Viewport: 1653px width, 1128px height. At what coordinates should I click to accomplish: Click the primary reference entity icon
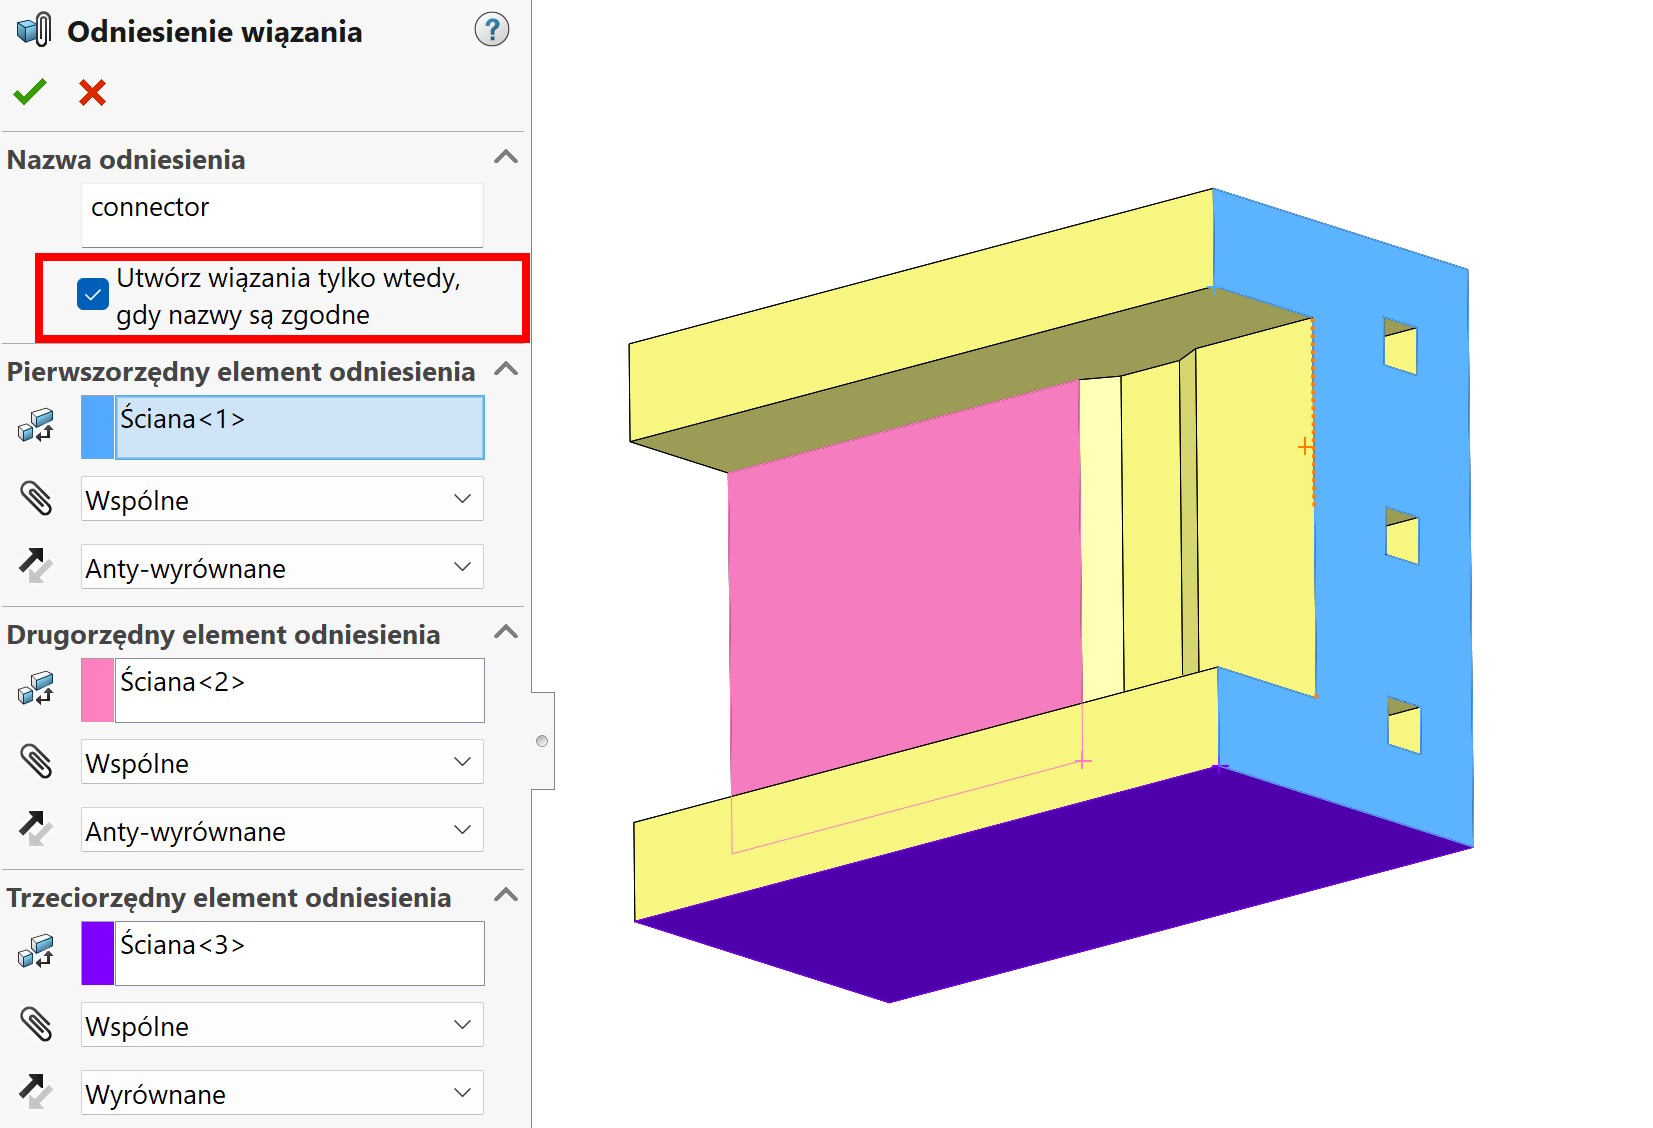(x=36, y=426)
